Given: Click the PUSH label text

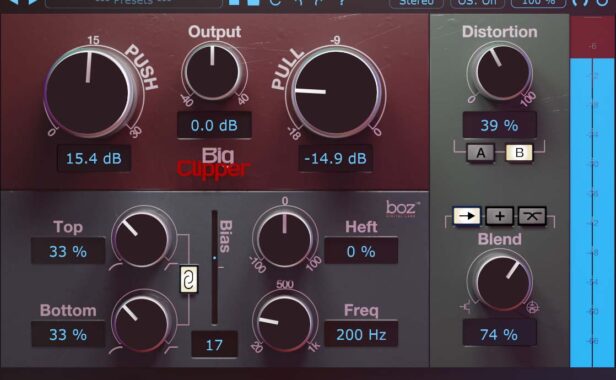Looking at the screenshot, I should [142, 67].
